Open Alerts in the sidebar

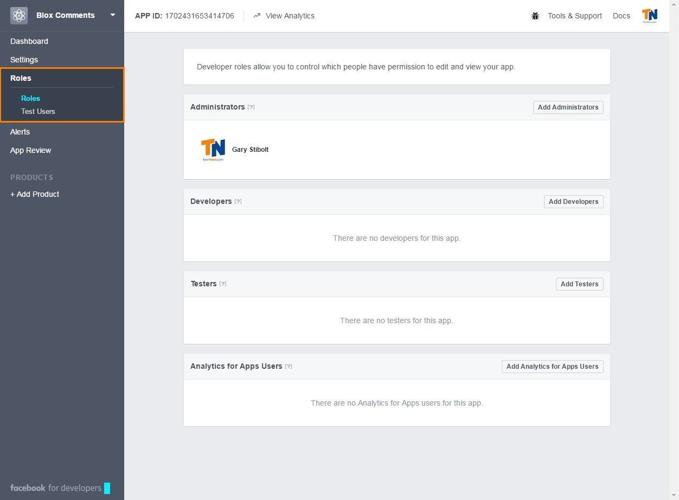(x=20, y=132)
